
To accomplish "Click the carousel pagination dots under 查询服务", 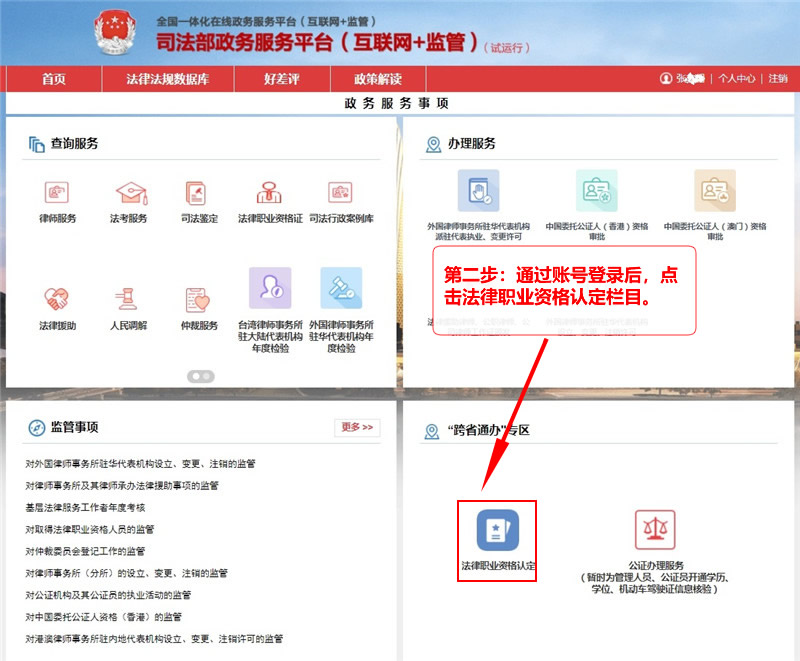I will (201, 376).
